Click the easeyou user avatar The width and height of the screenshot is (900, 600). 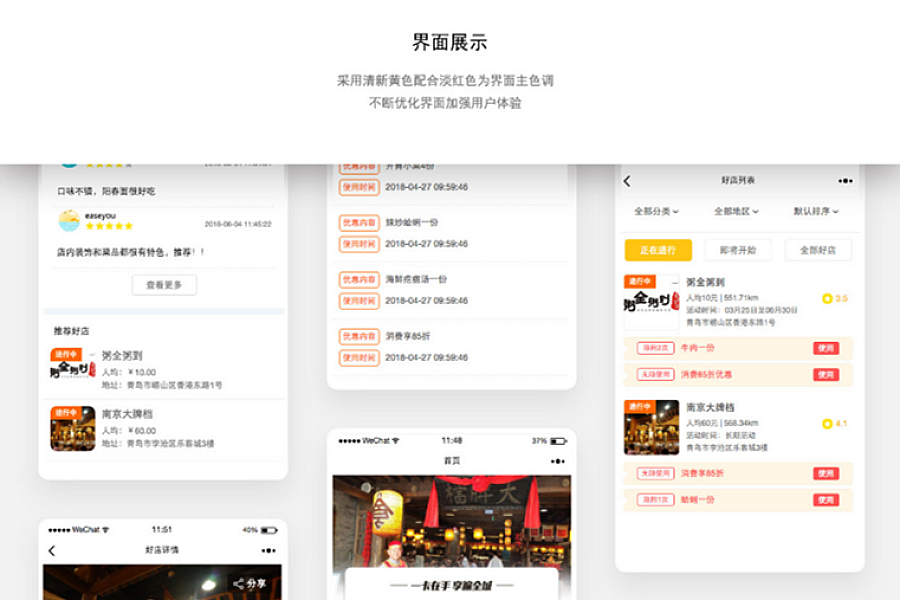click(69, 220)
